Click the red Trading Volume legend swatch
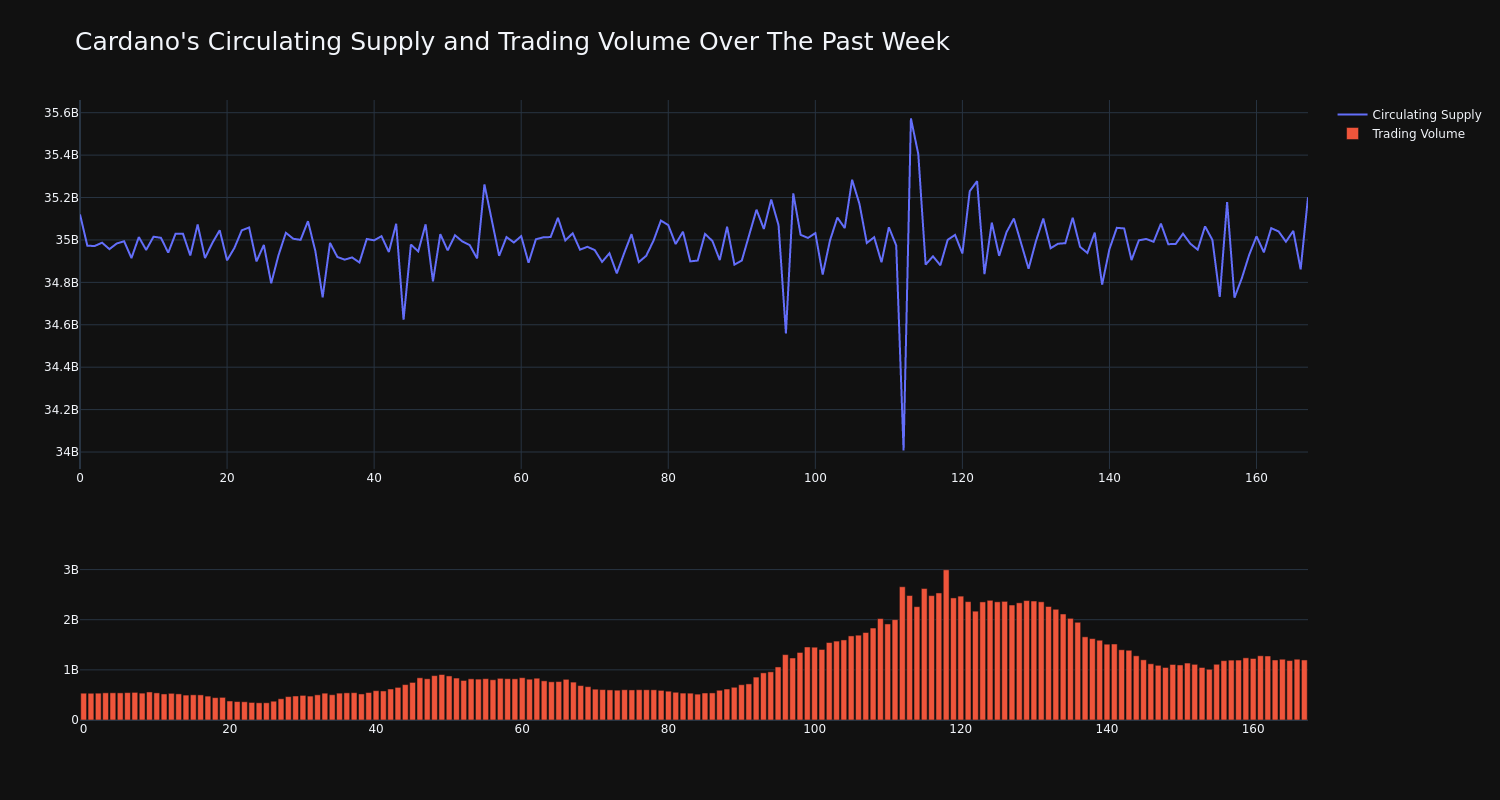Image resolution: width=1500 pixels, height=800 pixels. pyautogui.click(x=1352, y=134)
